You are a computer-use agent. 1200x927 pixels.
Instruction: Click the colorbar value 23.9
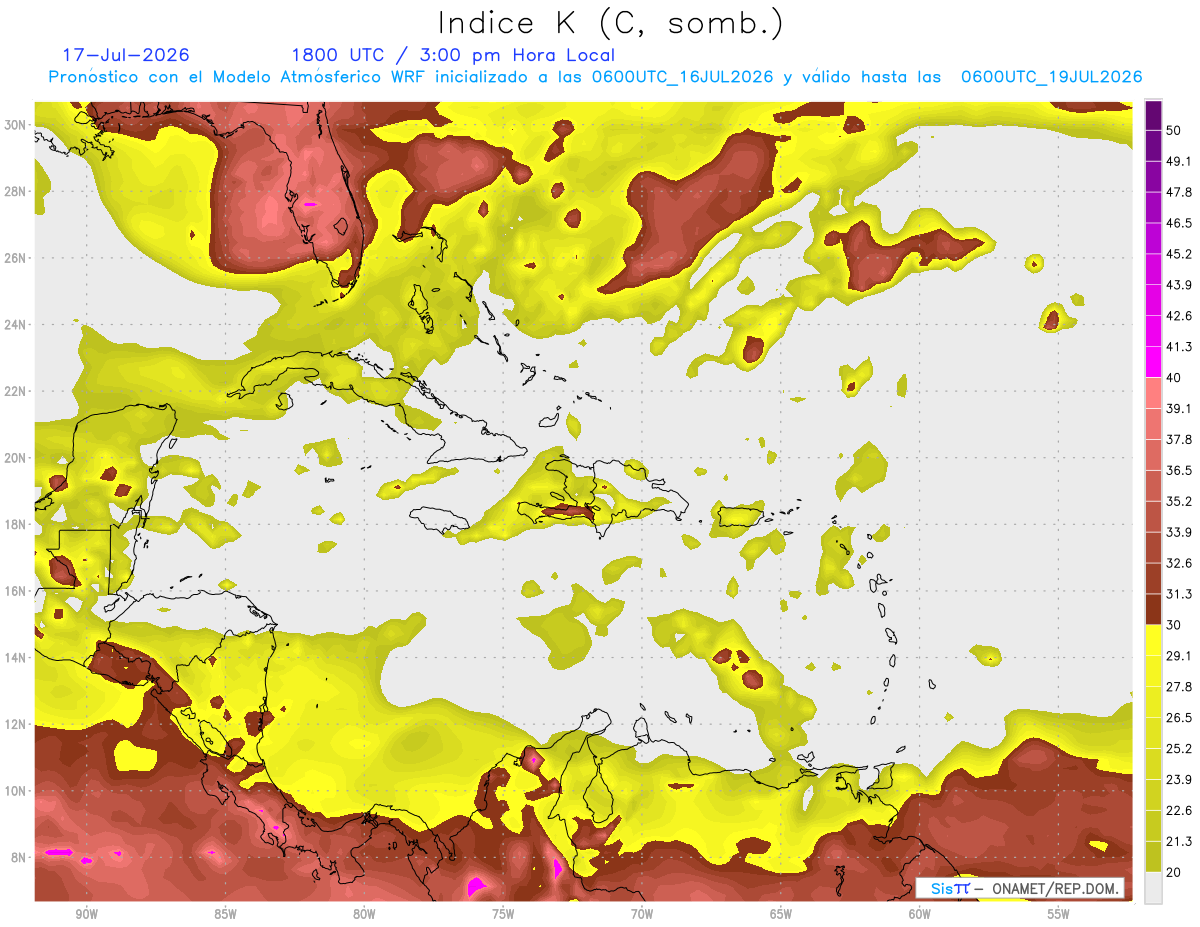click(x=1179, y=780)
